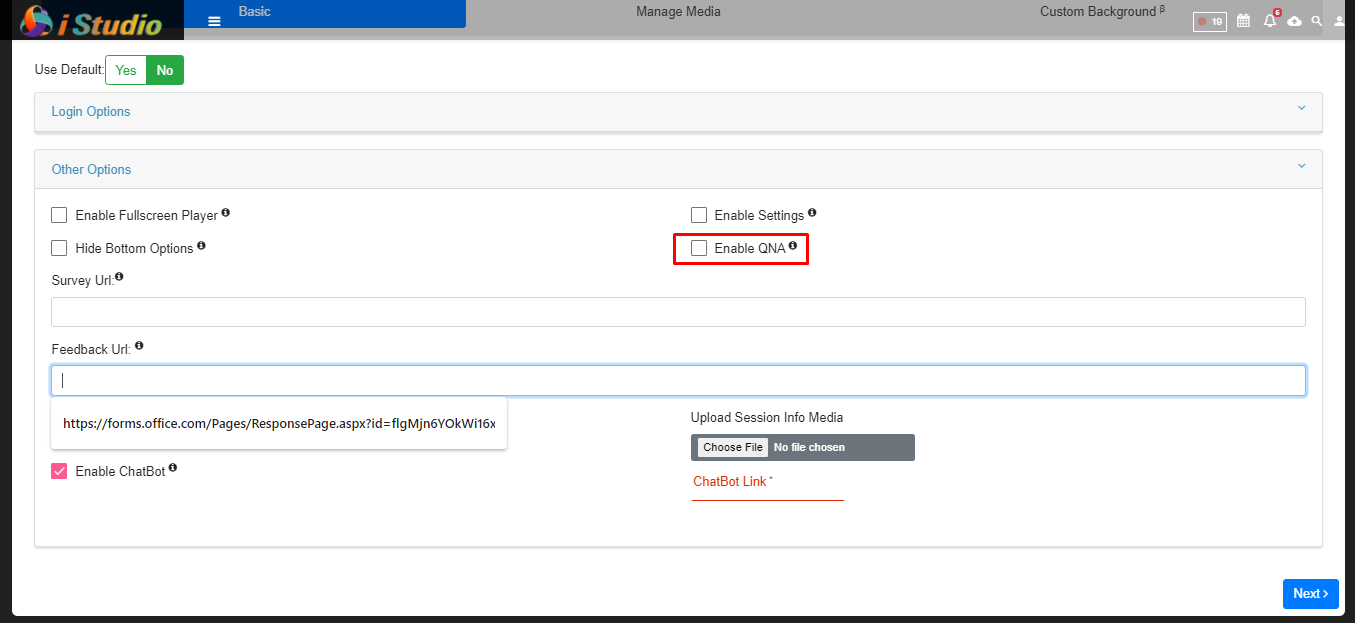Screen dimensions: 1355x623
Task: Click the Other Options section title
Action: click(x=91, y=169)
